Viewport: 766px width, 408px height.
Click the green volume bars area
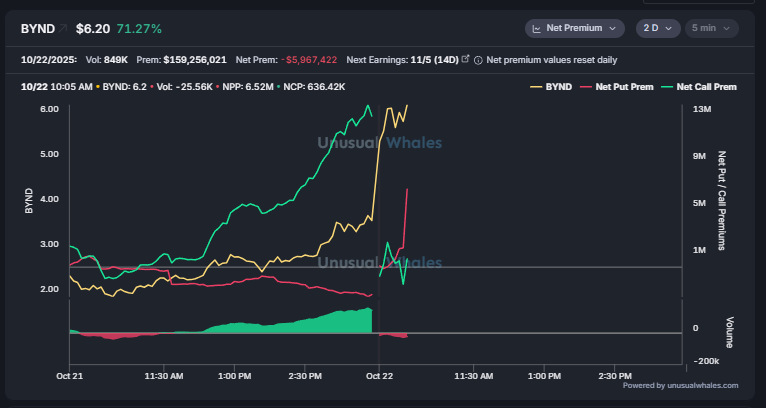pos(300,322)
